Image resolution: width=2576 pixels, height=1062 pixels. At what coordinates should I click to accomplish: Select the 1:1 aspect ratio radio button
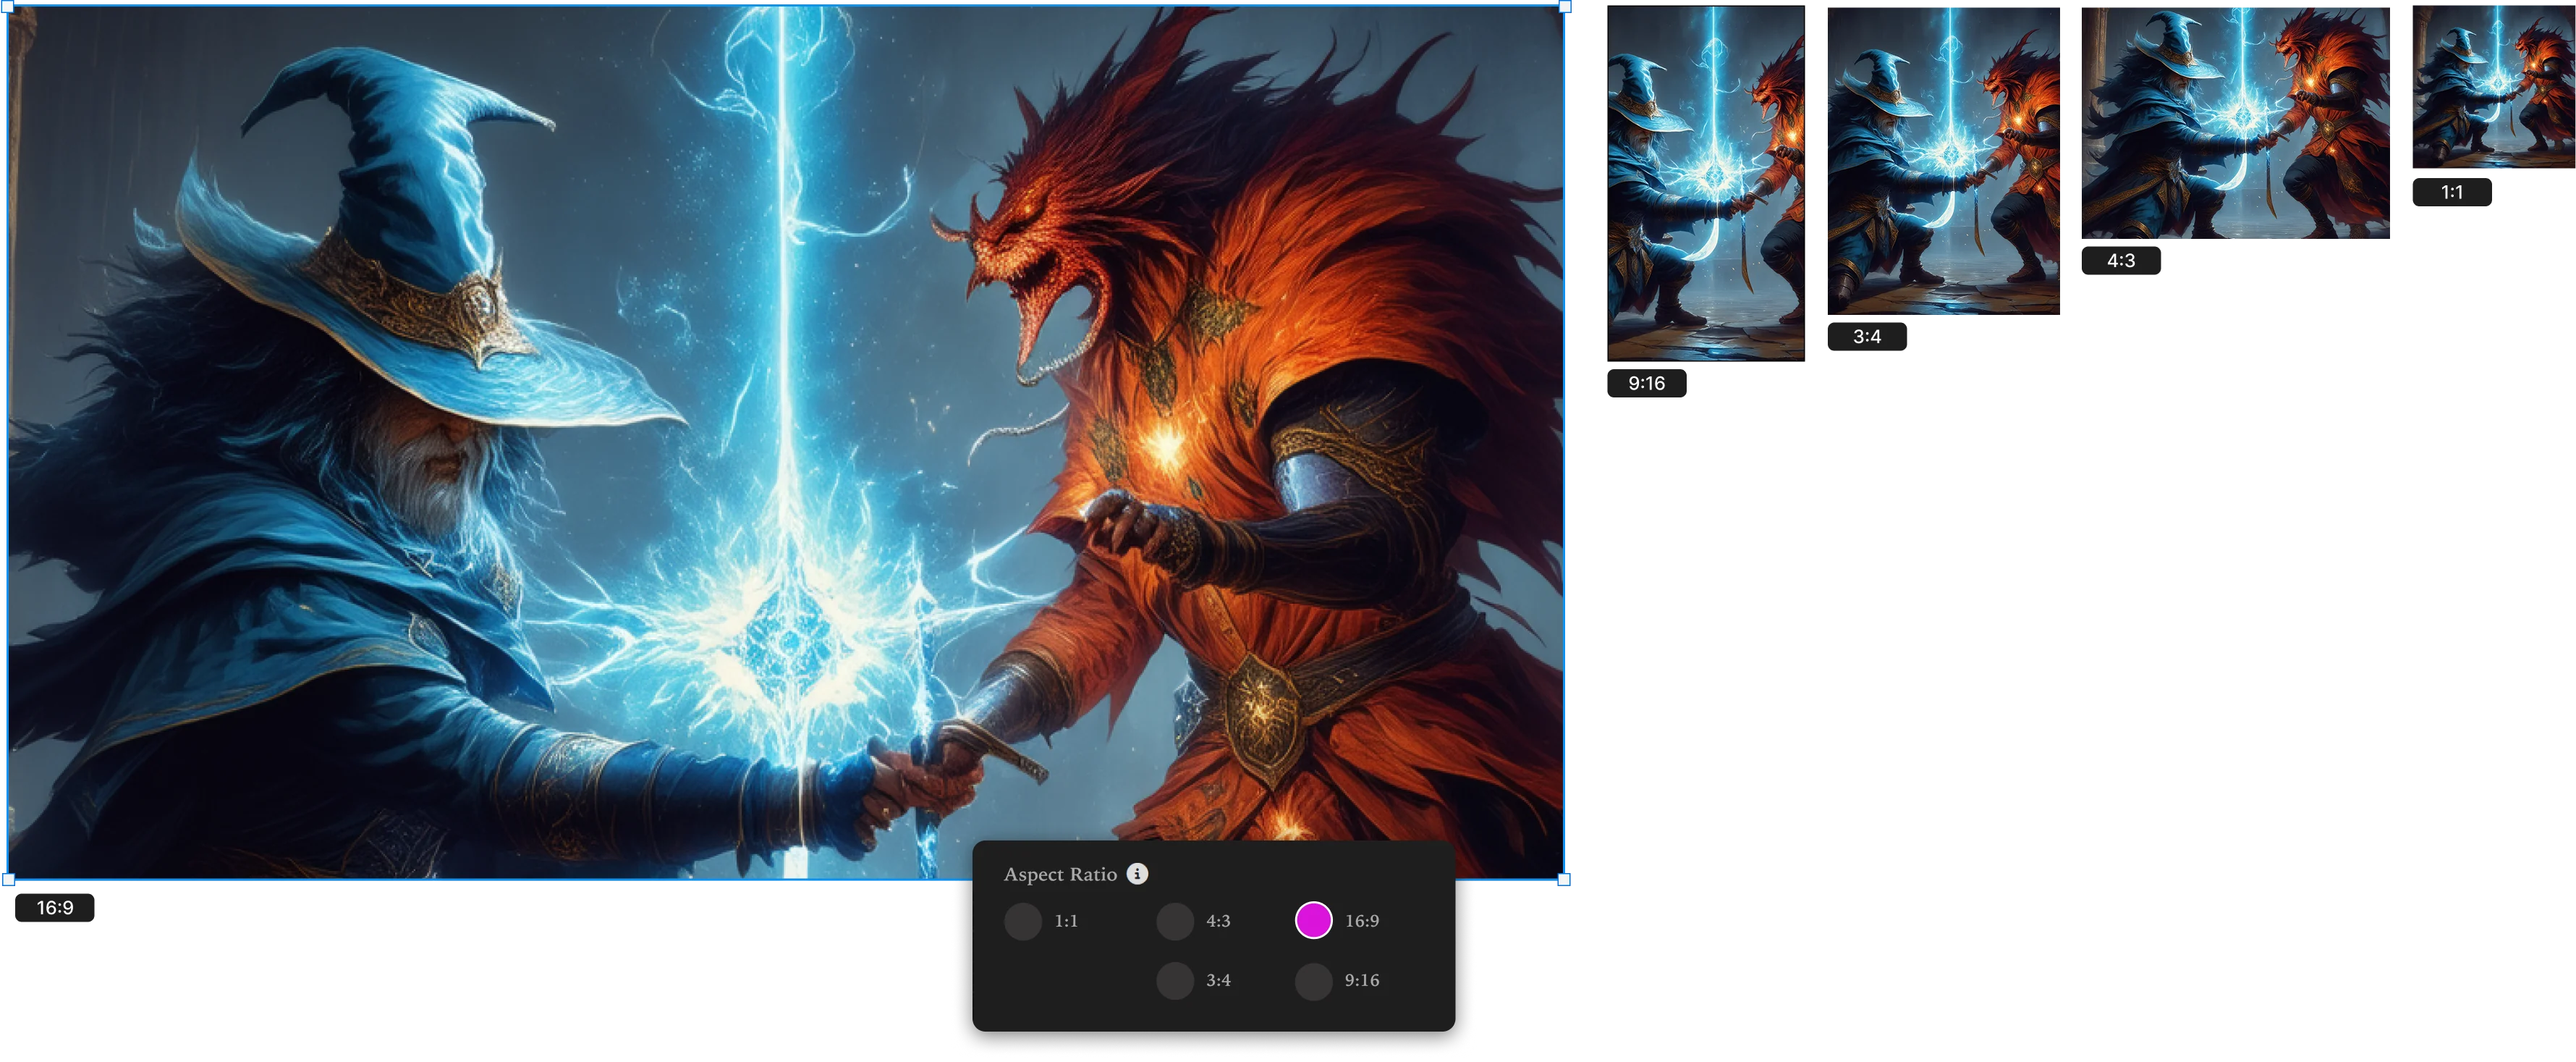point(1023,921)
